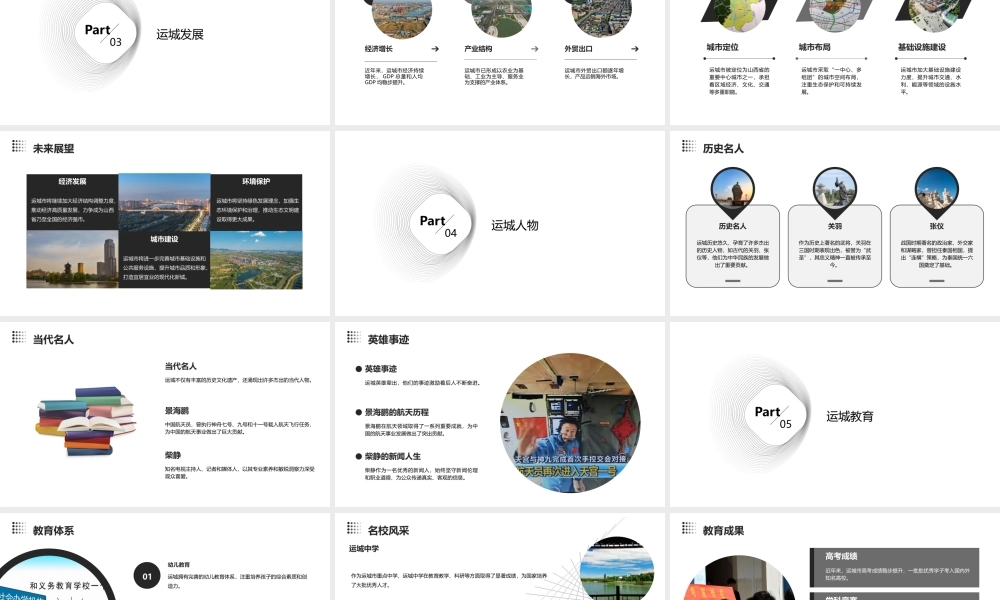Click the 基础设施建设 heading
This screenshot has width=1000, height=600.
922,47
